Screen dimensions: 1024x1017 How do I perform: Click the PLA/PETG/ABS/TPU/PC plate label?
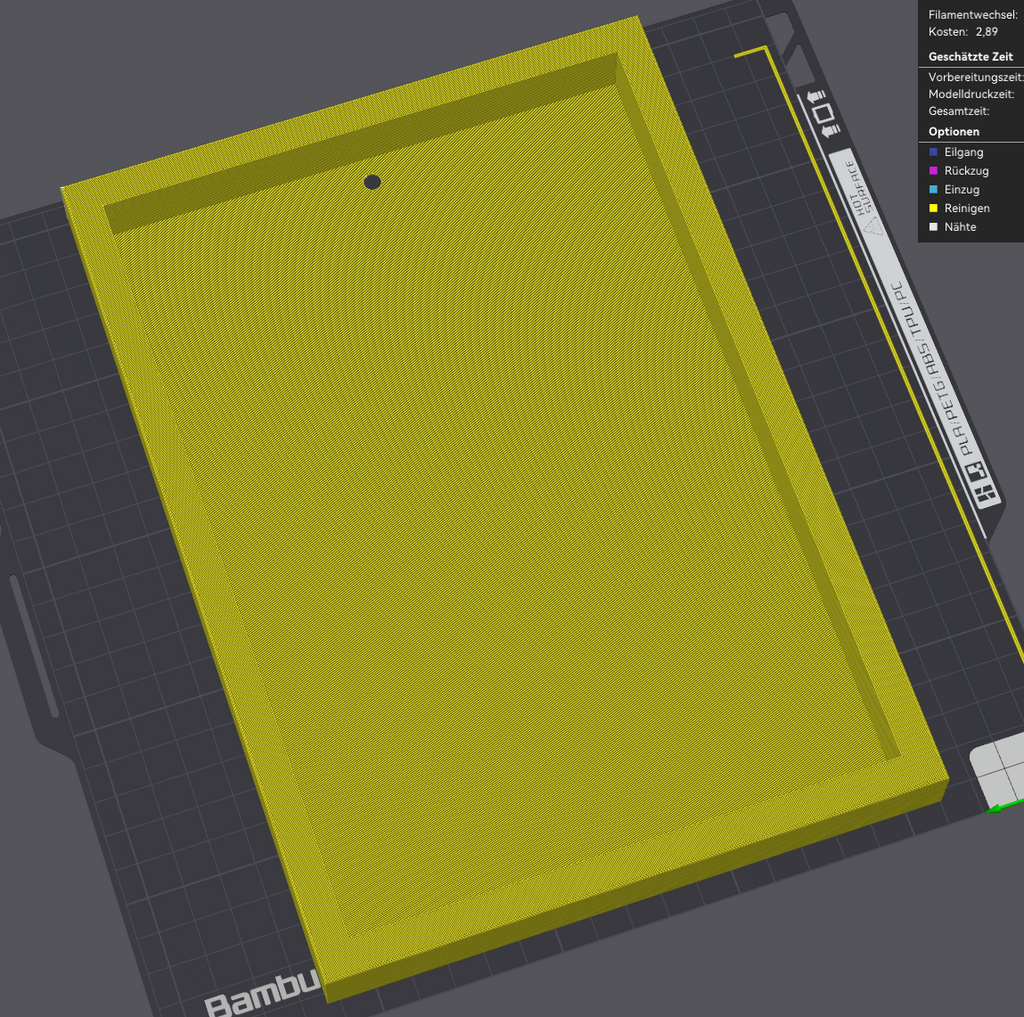(933, 368)
